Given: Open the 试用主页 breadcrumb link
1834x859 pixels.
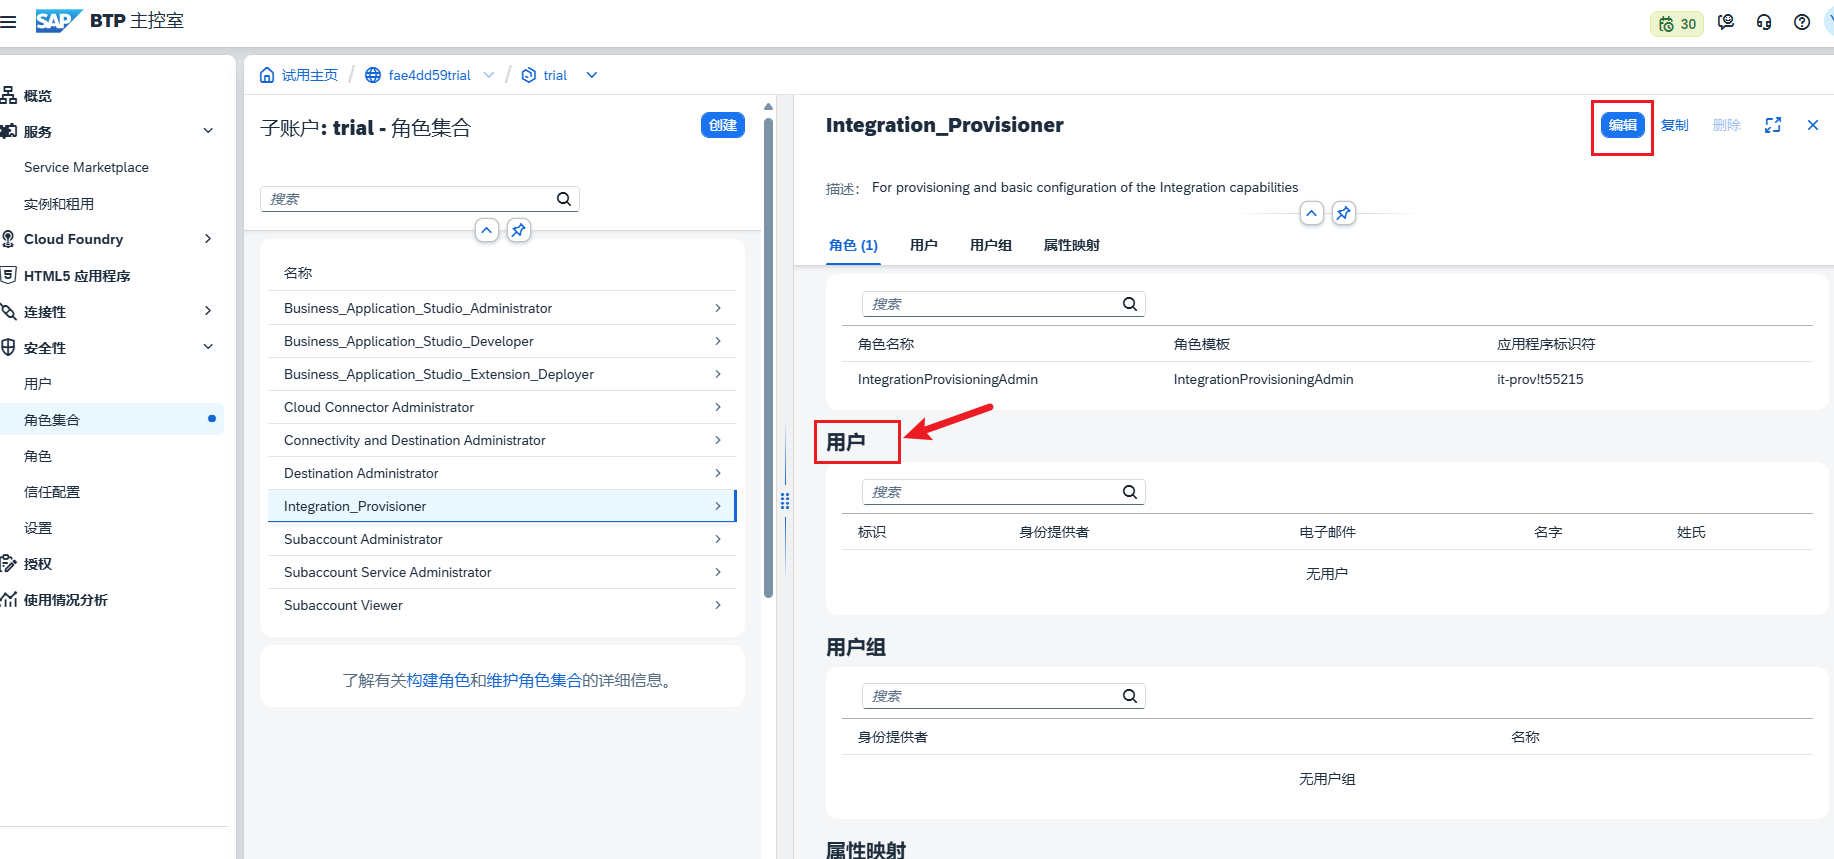Looking at the screenshot, I should tap(310, 75).
